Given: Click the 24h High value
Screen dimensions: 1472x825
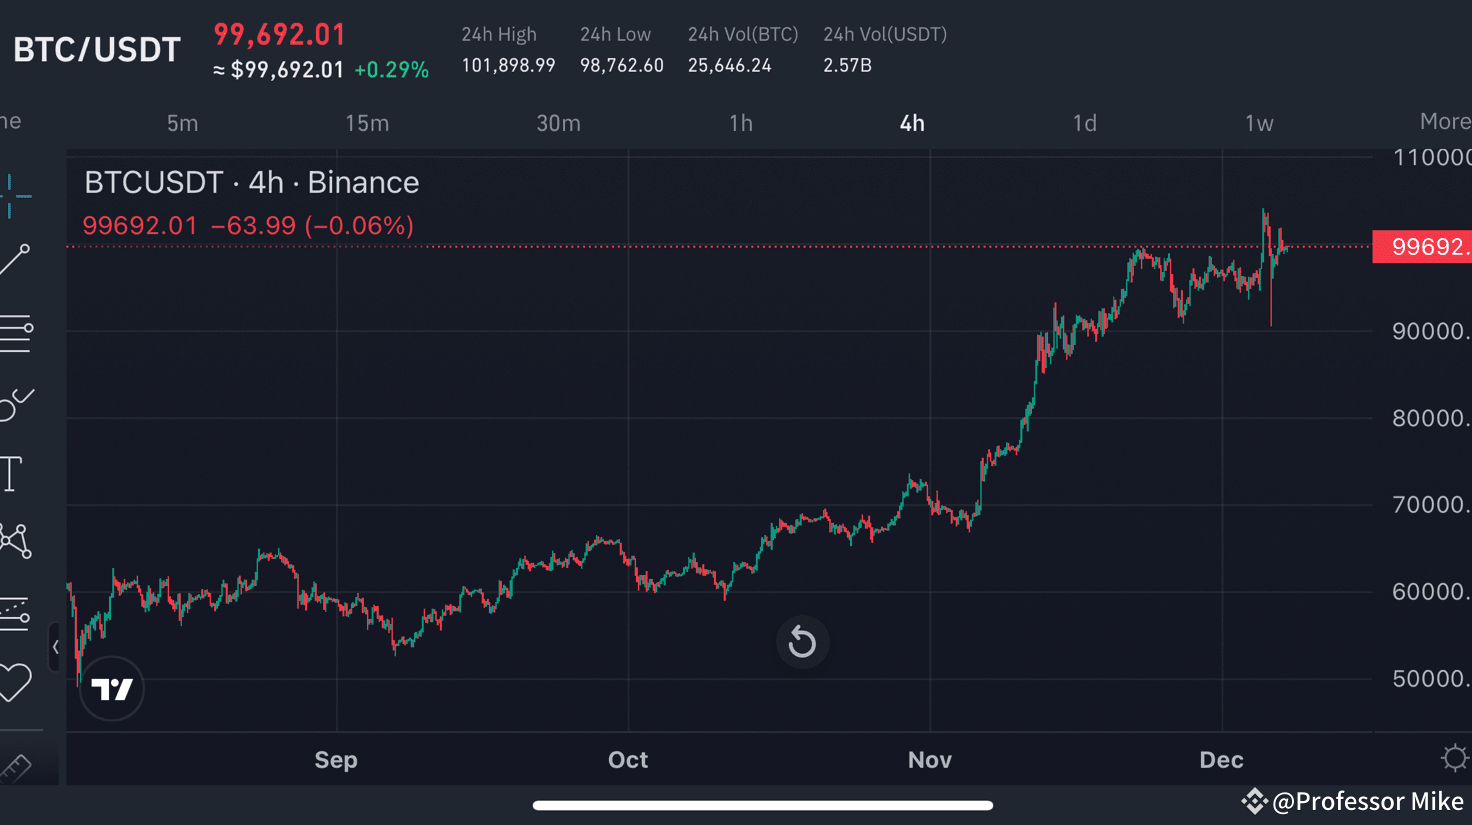Looking at the screenshot, I should tap(508, 64).
